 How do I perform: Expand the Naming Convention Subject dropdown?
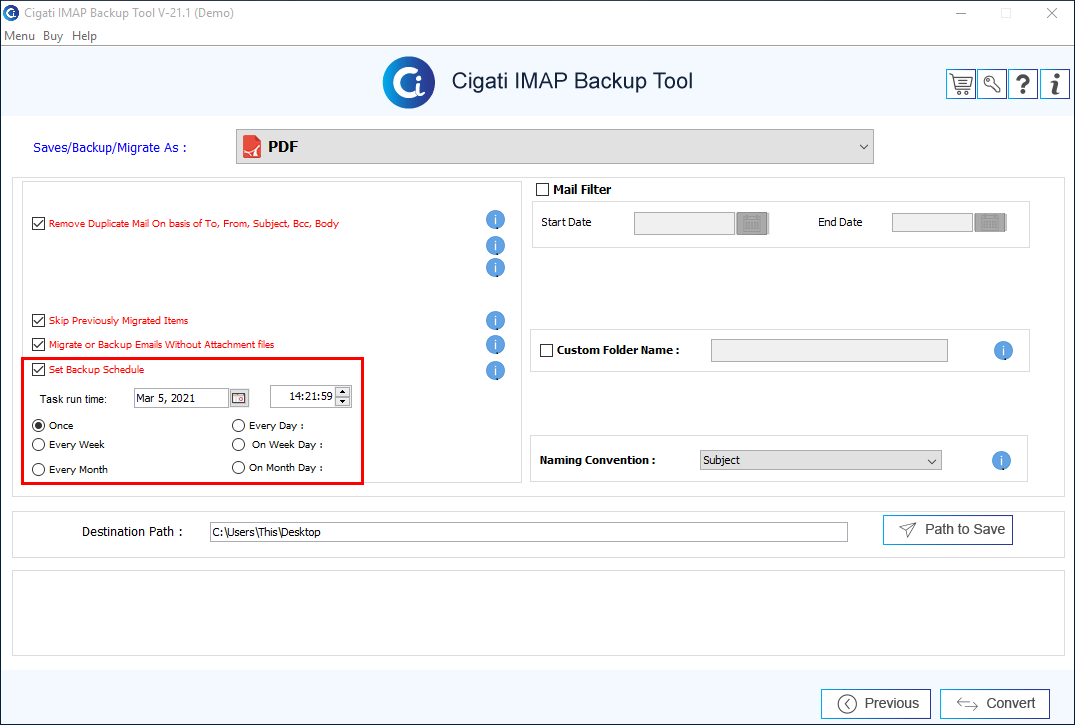click(821, 460)
